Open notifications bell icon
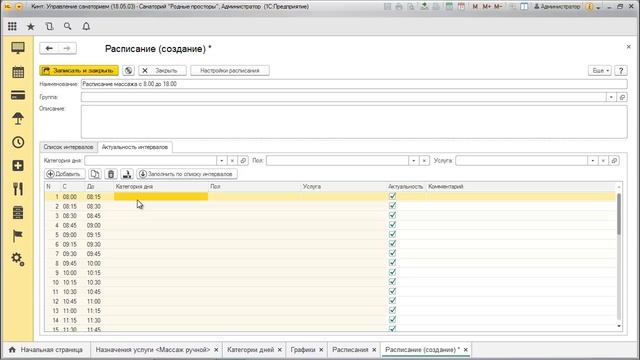Image resolution: width=640 pixels, height=360 pixels. pyautogui.click(x=86, y=26)
